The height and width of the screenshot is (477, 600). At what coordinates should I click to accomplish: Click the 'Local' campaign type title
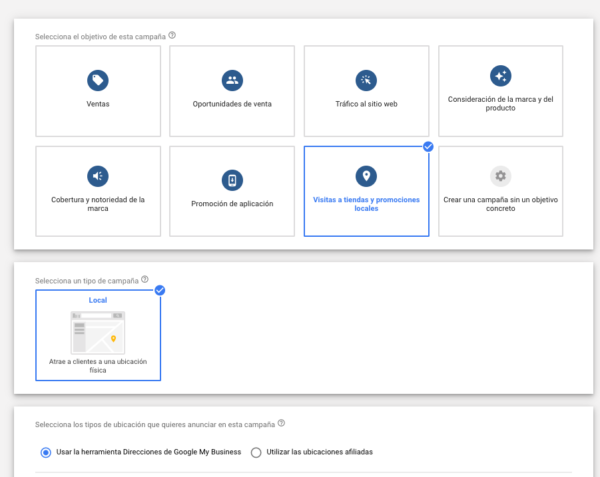click(x=98, y=300)
